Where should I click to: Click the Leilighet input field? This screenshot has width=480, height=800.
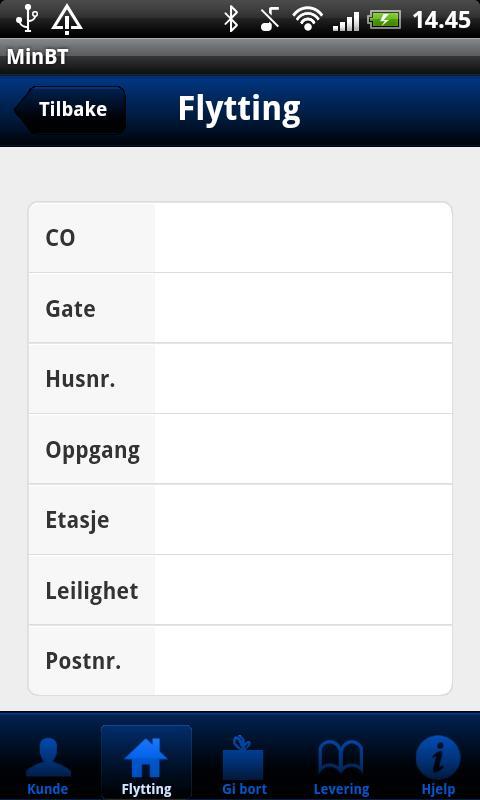click(x=303, y=590)
